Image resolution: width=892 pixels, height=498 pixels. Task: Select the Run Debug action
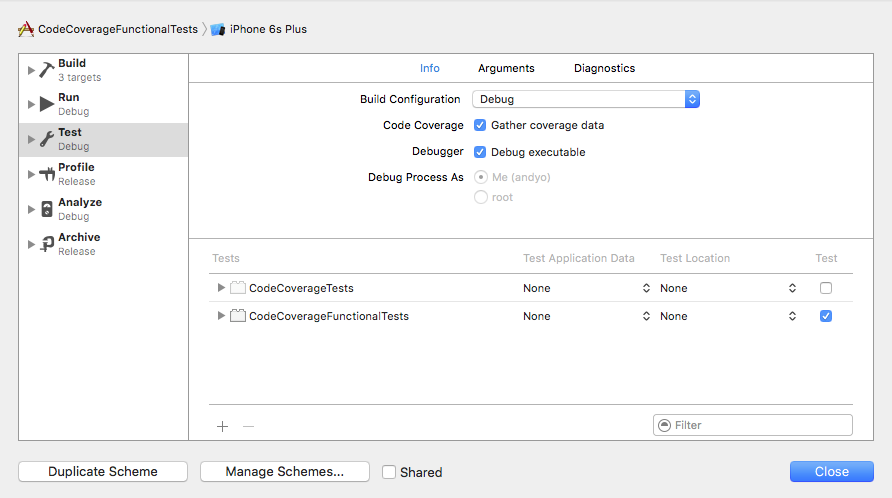pyautogui.click(x=104, y=105)
